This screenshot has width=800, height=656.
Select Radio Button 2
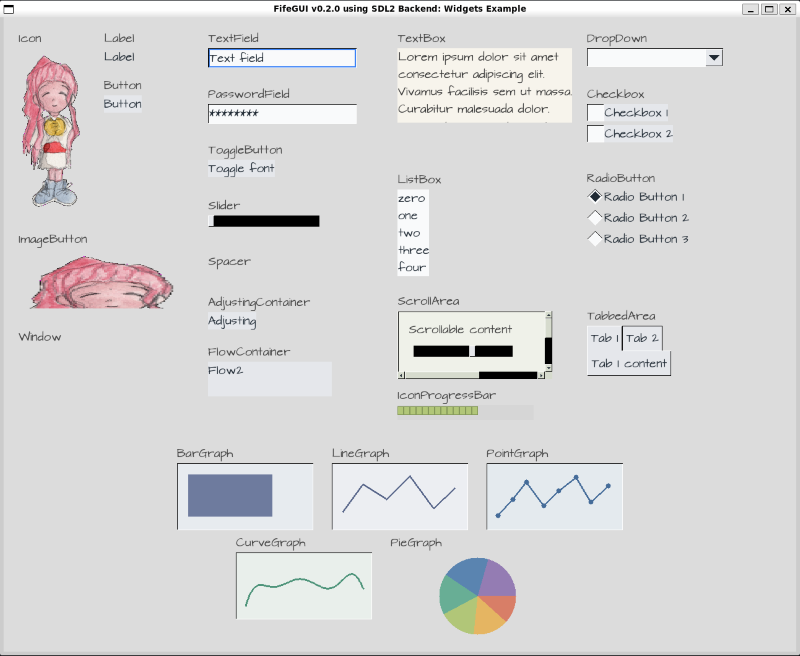pos(595,218)
